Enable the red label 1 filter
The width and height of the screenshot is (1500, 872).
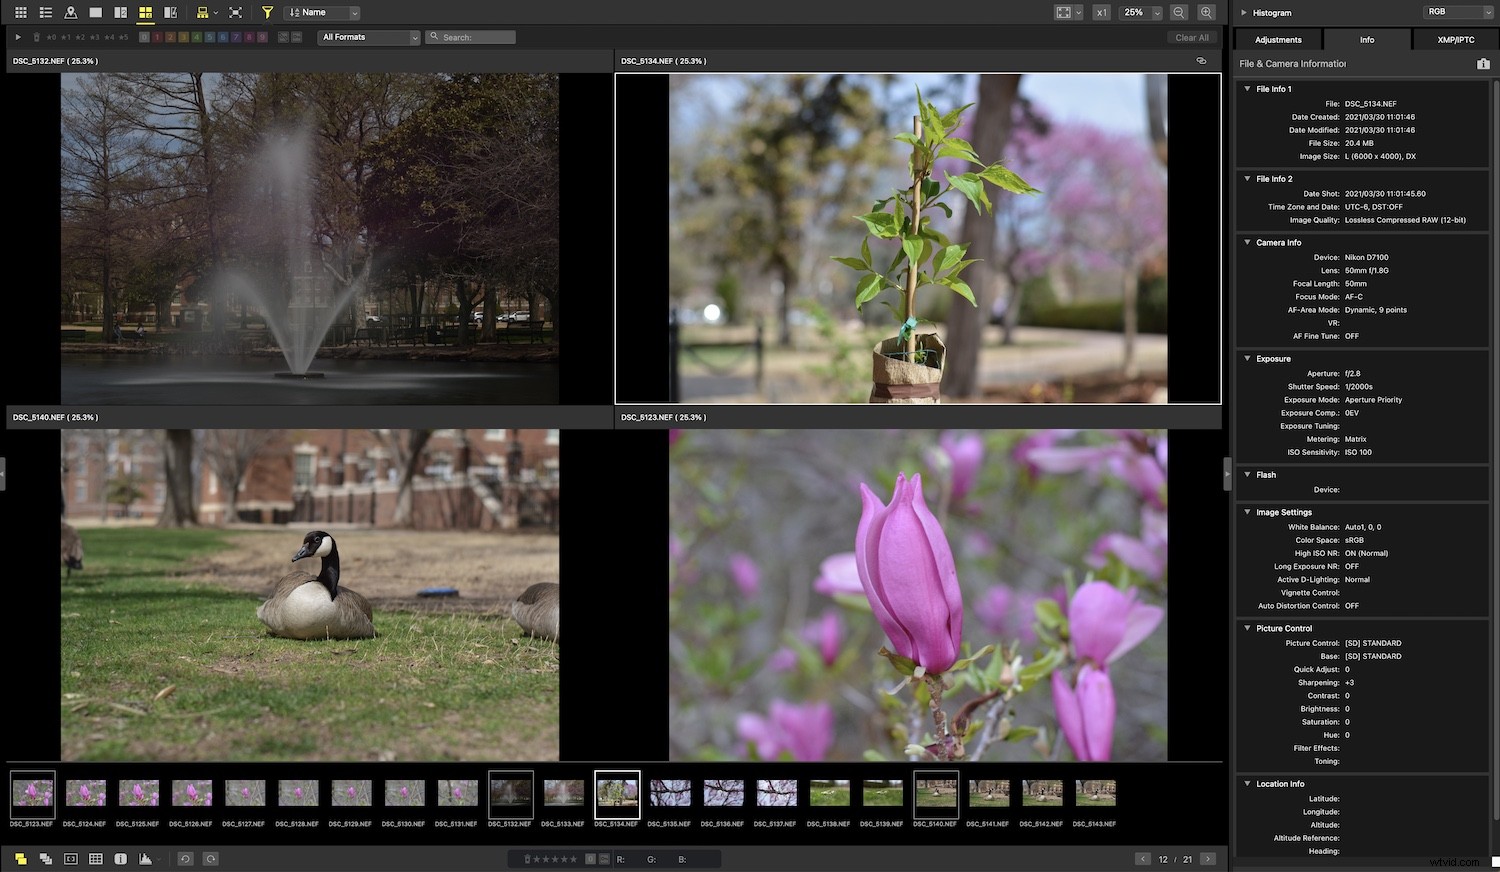pos(156,37)
